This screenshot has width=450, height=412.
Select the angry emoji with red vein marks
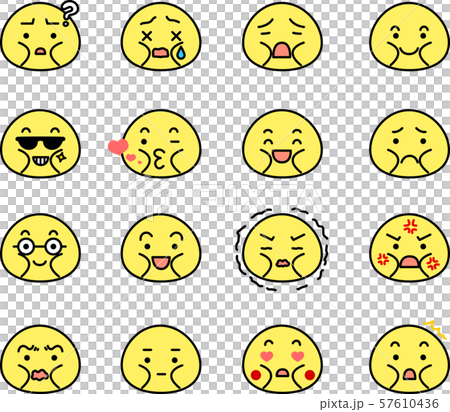click(x=410, y=248)
